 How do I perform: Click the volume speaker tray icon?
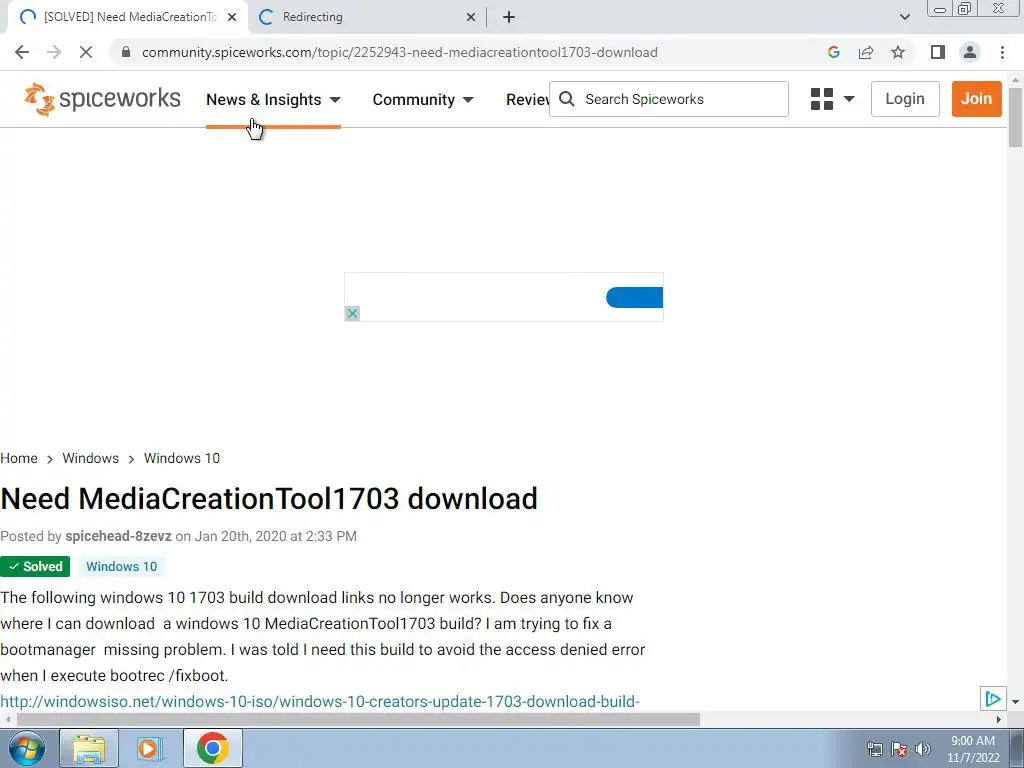pos(923,749)
